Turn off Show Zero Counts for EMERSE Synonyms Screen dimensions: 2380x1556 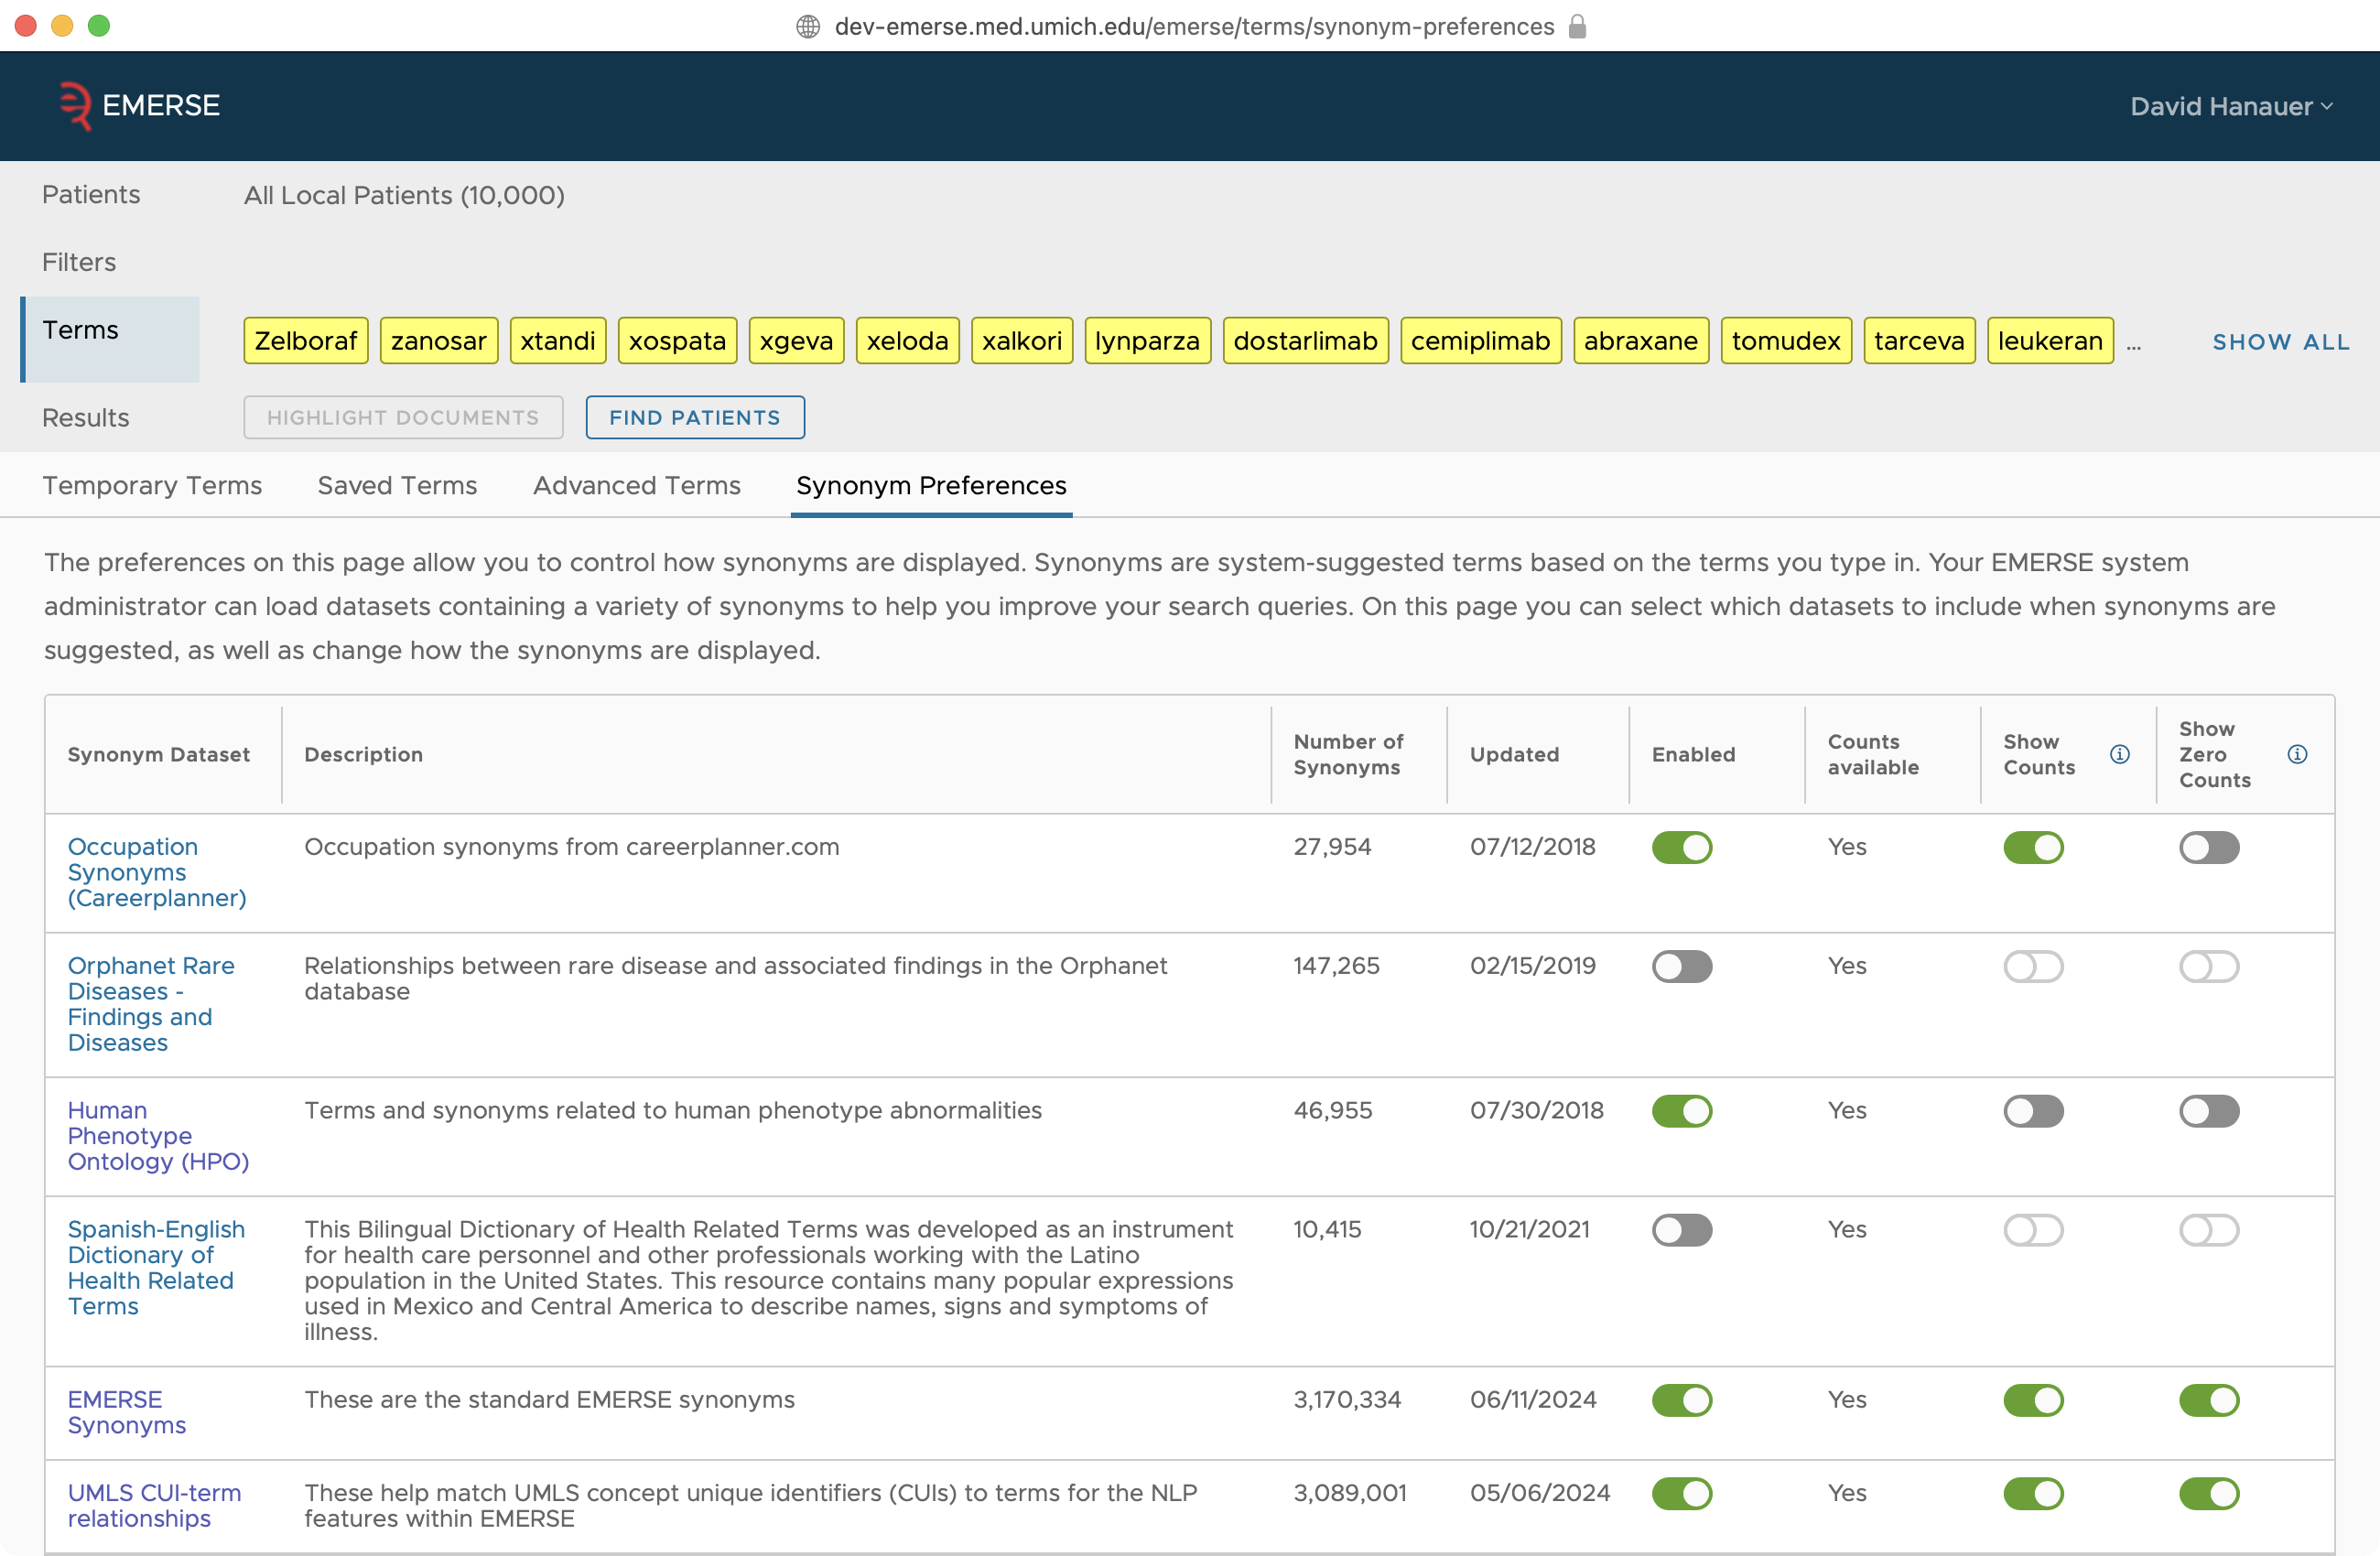click(x=2209, y=1400)
